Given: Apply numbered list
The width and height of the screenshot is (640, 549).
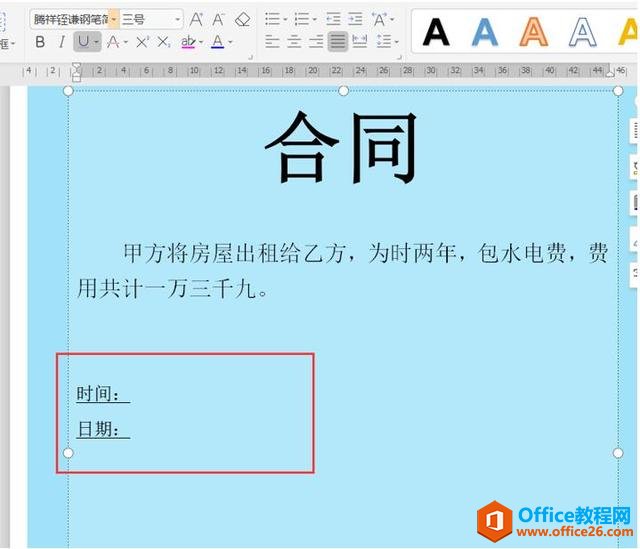Looking at the screenshot, I should pos(302,19).
